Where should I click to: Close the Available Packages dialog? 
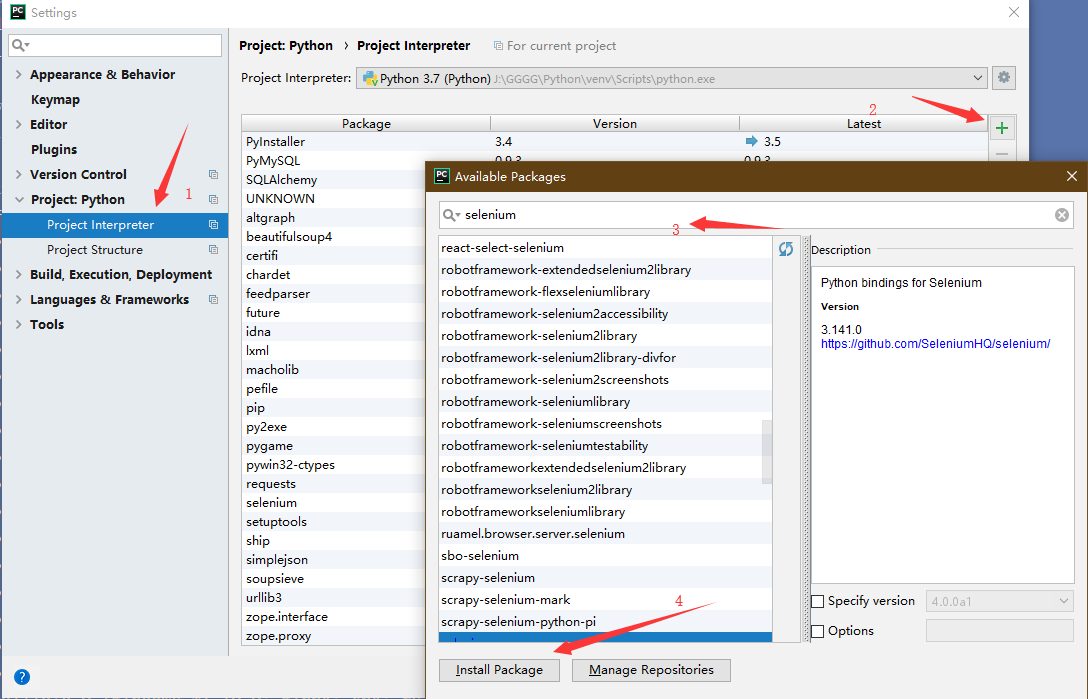(x=1071, y=176)
